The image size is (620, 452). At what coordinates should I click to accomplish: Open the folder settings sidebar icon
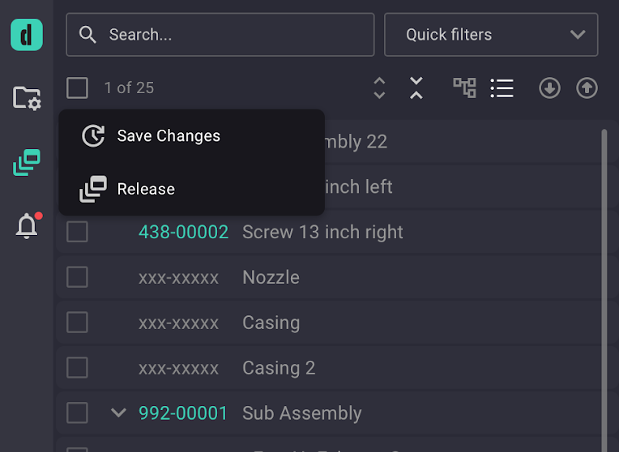[x=26, y=98]
